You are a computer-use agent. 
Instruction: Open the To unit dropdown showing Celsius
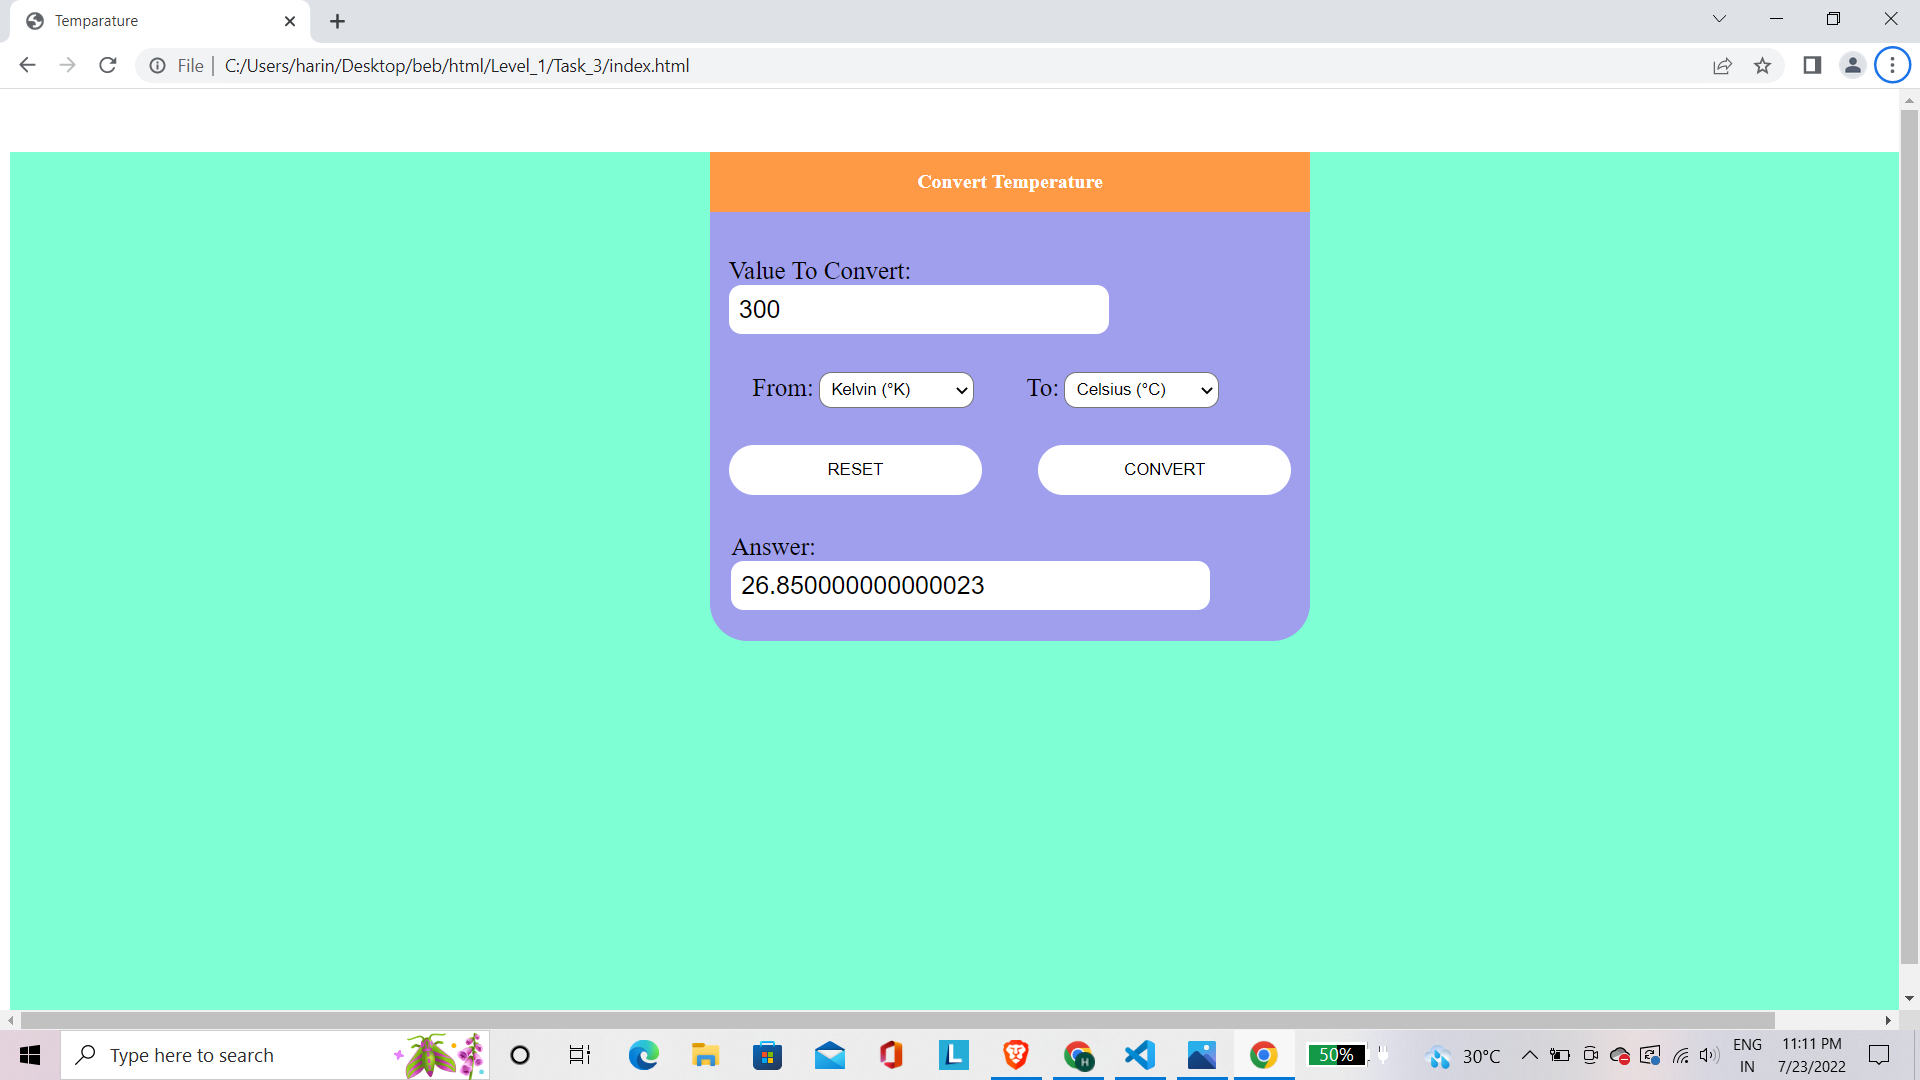click(x=1140, y=390)
